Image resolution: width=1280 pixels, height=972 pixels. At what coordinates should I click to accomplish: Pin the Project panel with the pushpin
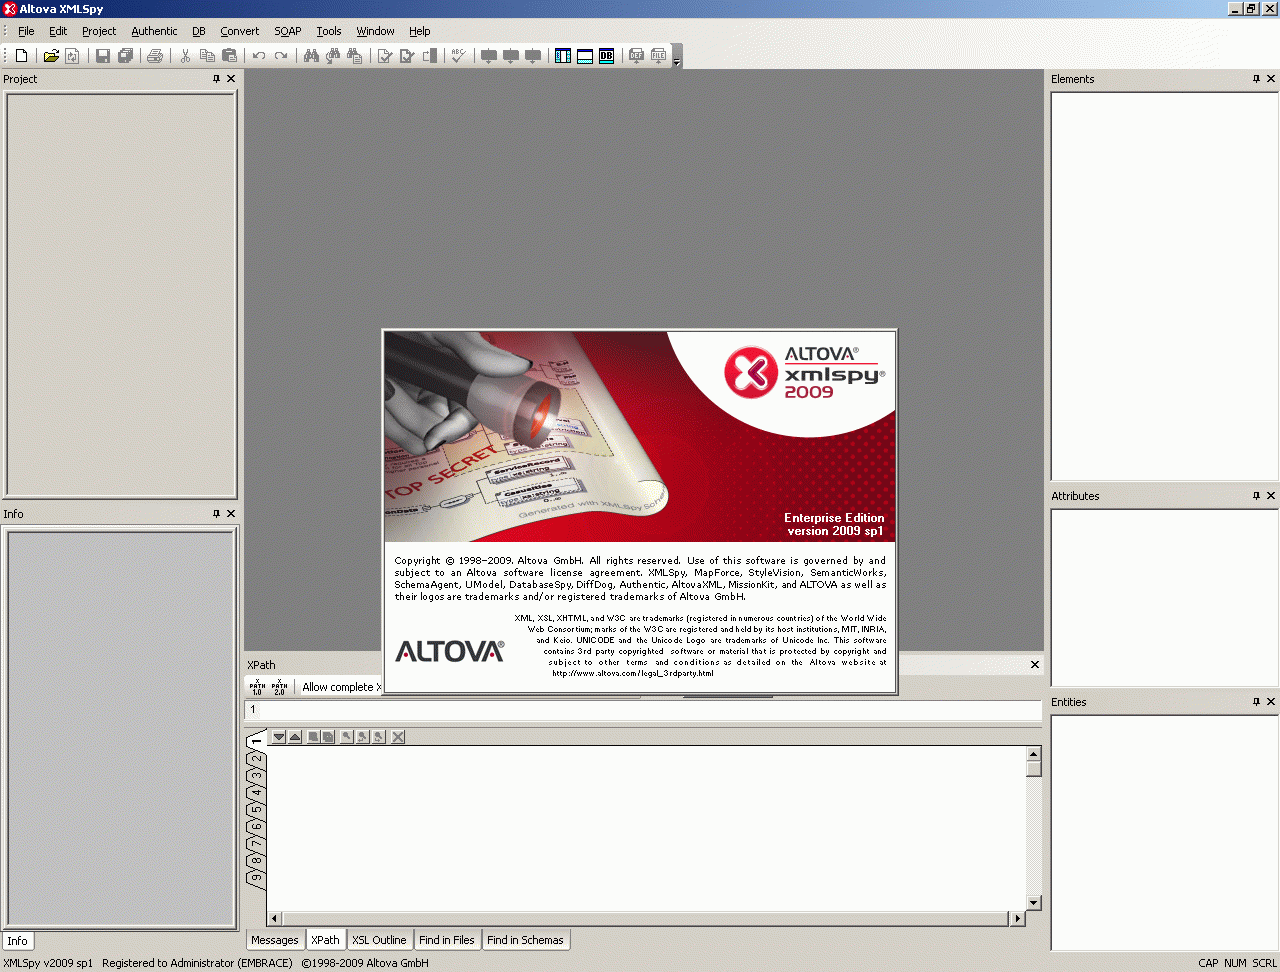point(216,79)
